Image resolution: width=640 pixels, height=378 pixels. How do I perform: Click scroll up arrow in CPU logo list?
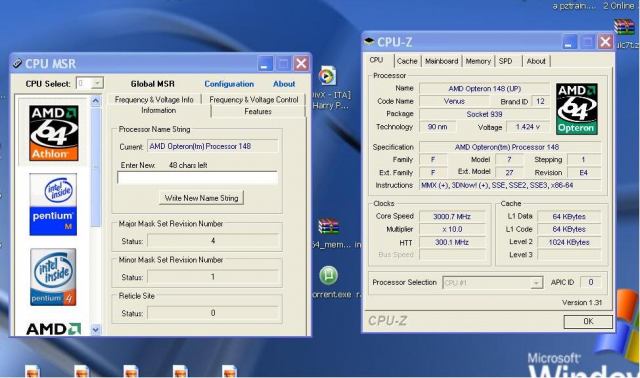tap(96, 100)
